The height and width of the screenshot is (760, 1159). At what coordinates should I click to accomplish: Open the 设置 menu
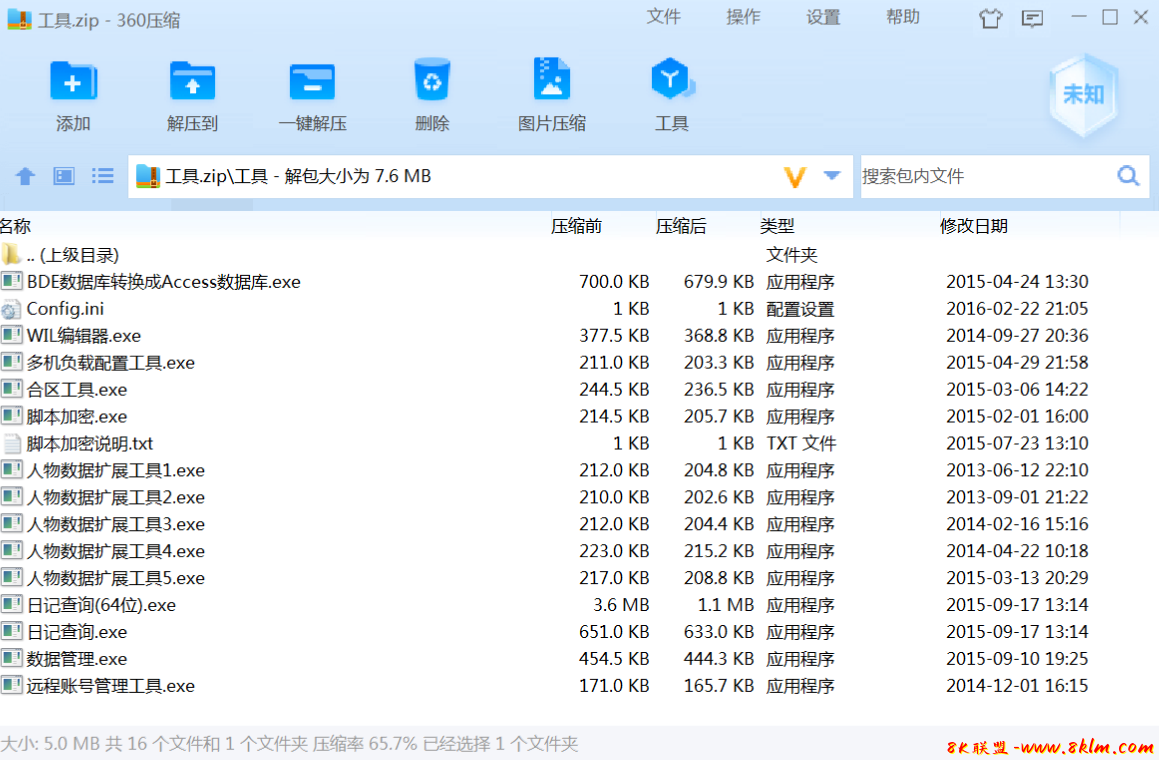click(823, 17)
